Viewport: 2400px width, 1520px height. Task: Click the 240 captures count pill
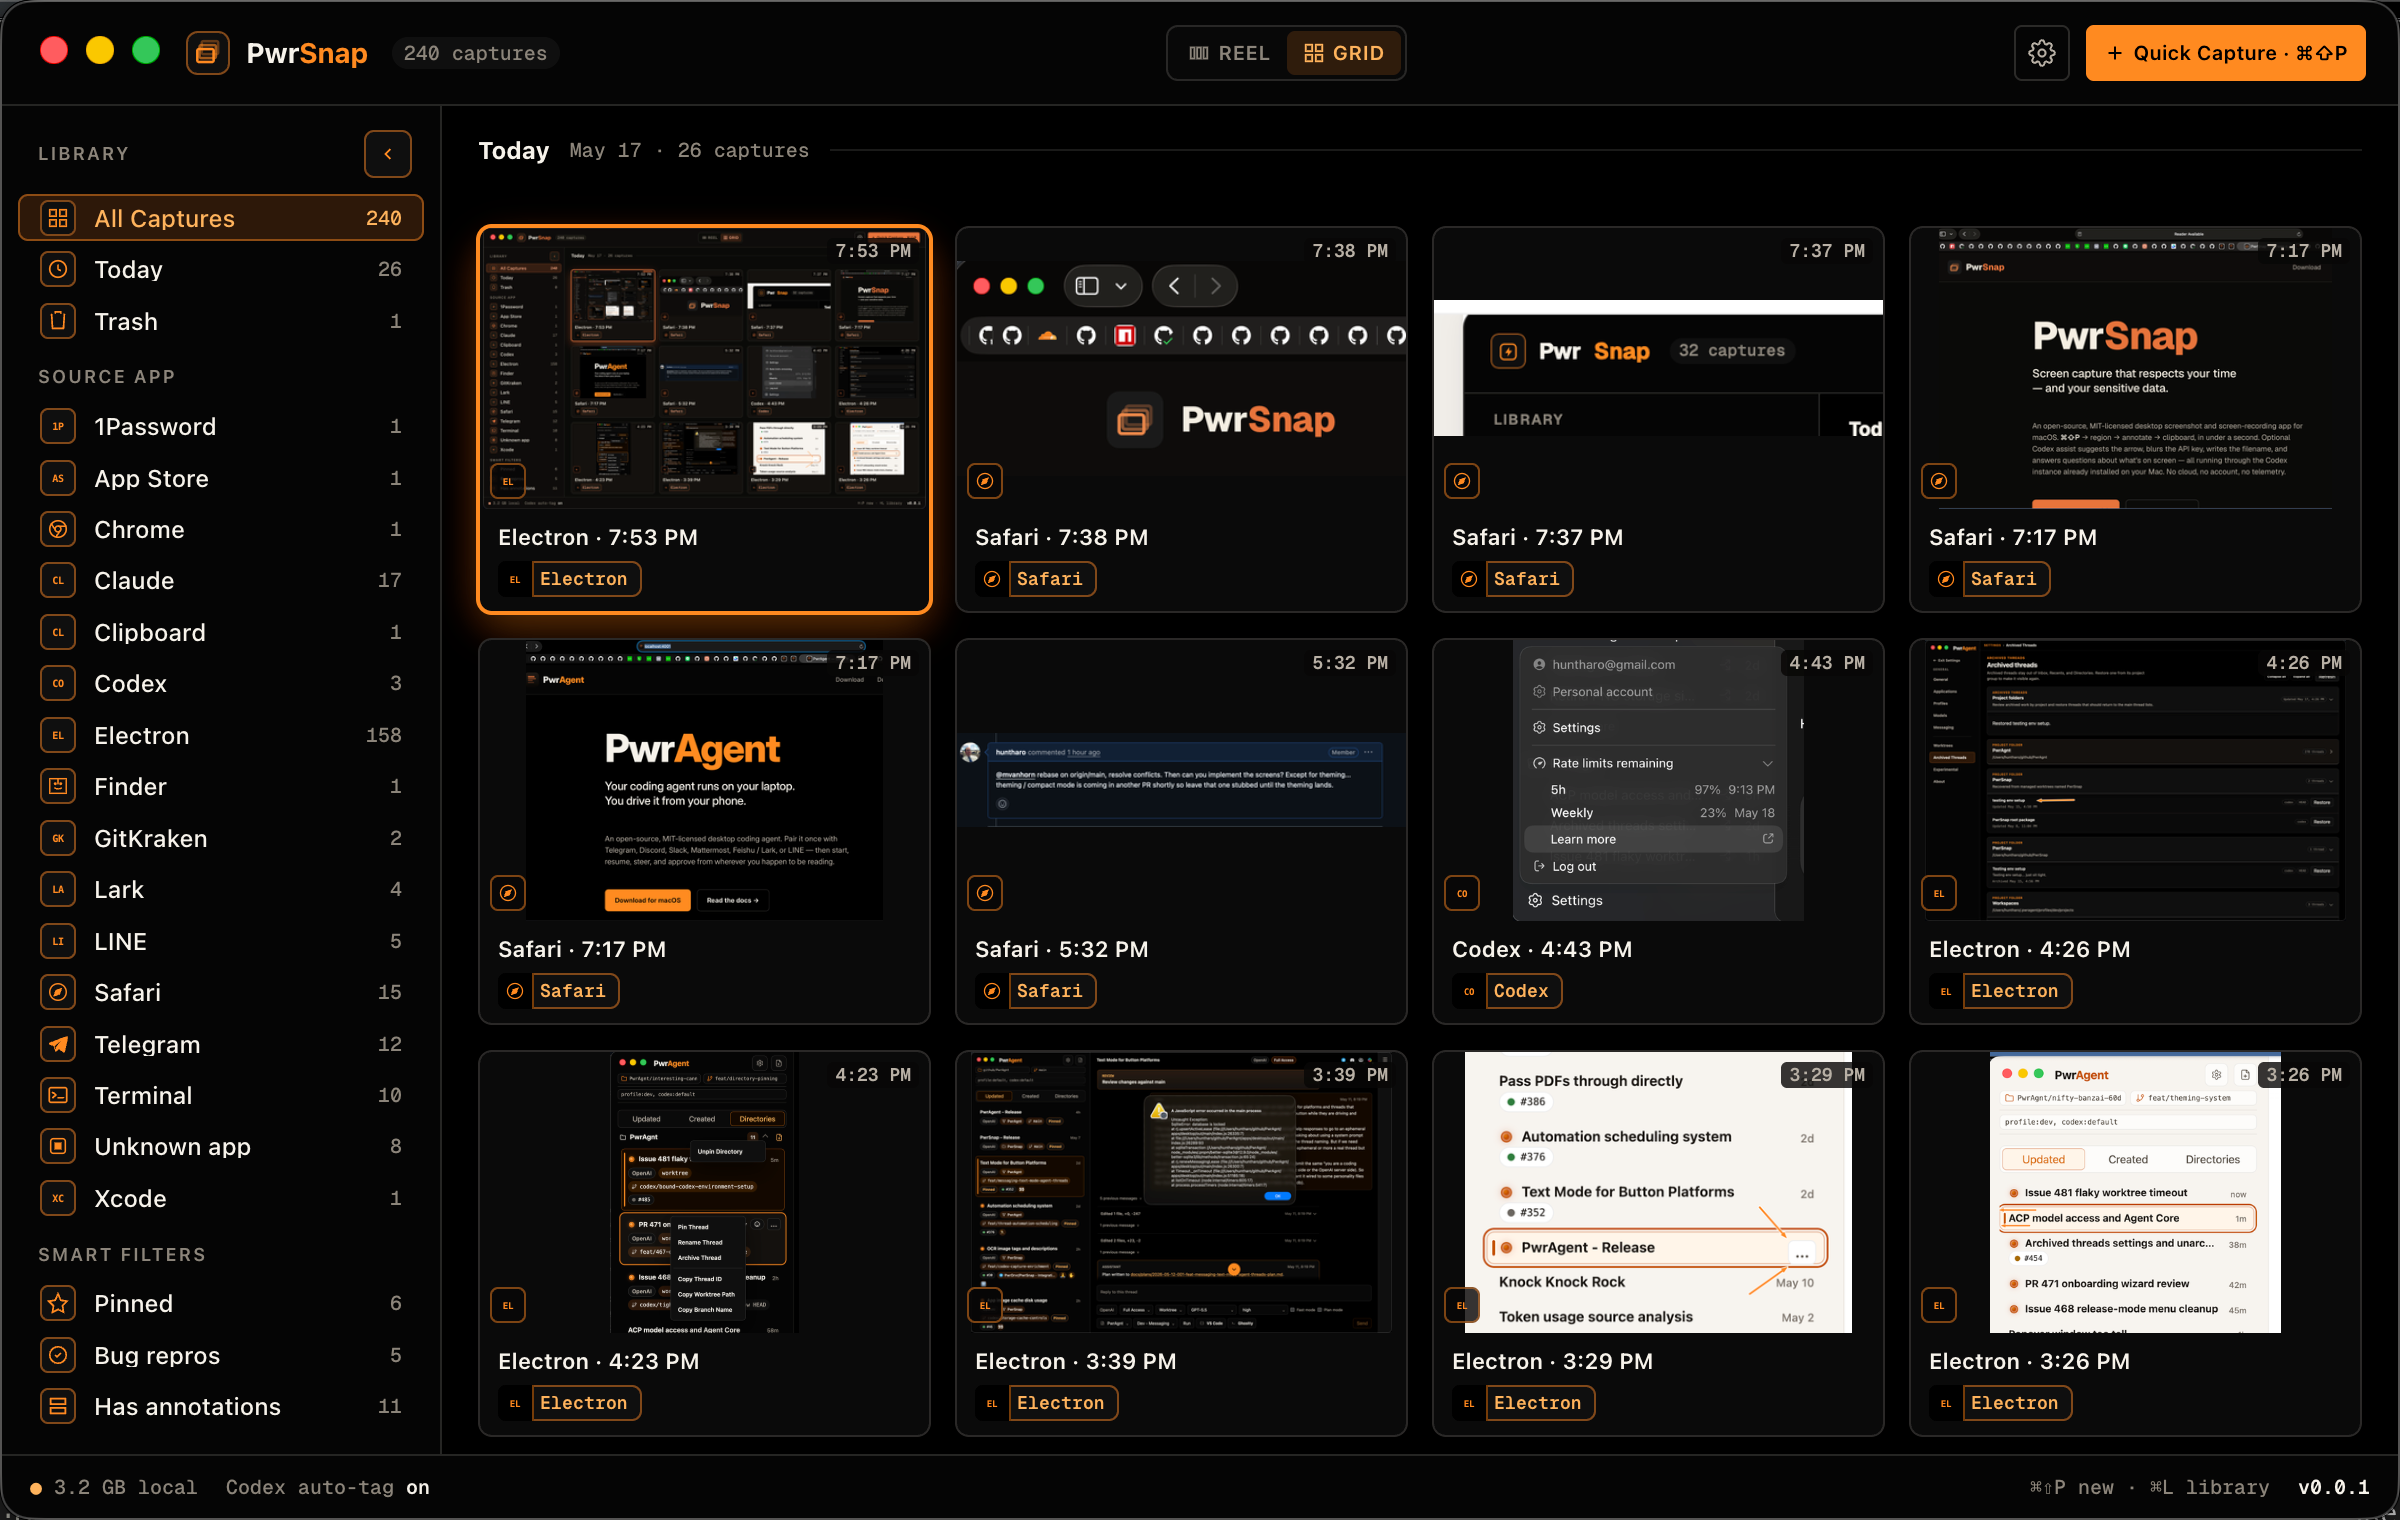pyautogui.click(x=475, y=53)
